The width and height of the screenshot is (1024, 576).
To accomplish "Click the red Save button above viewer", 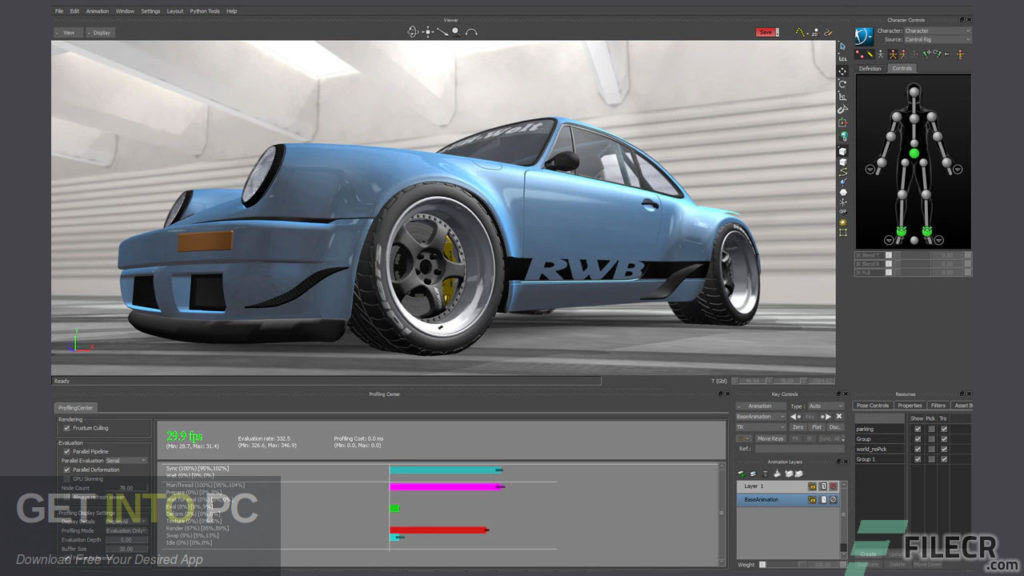I will click(x=766, y=32).
